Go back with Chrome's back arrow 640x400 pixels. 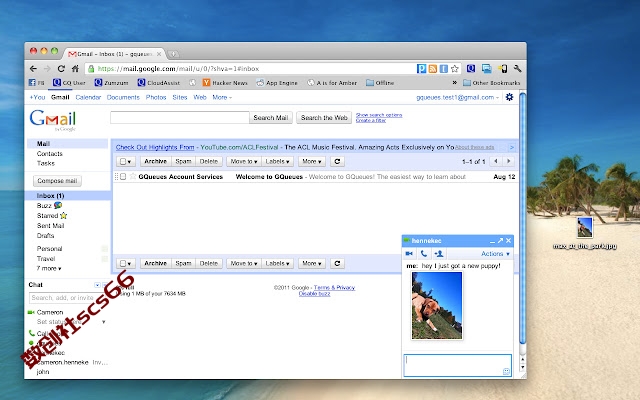(33, 69)
